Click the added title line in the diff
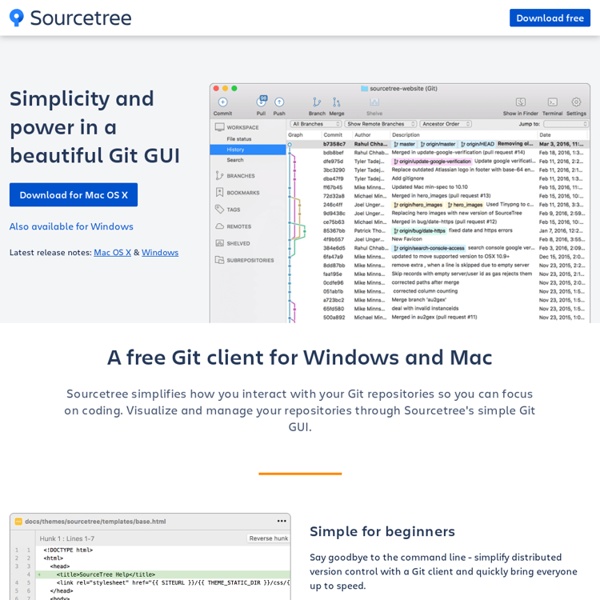The height and width of the screenshot is (600, 600). (x=163, y=574)
